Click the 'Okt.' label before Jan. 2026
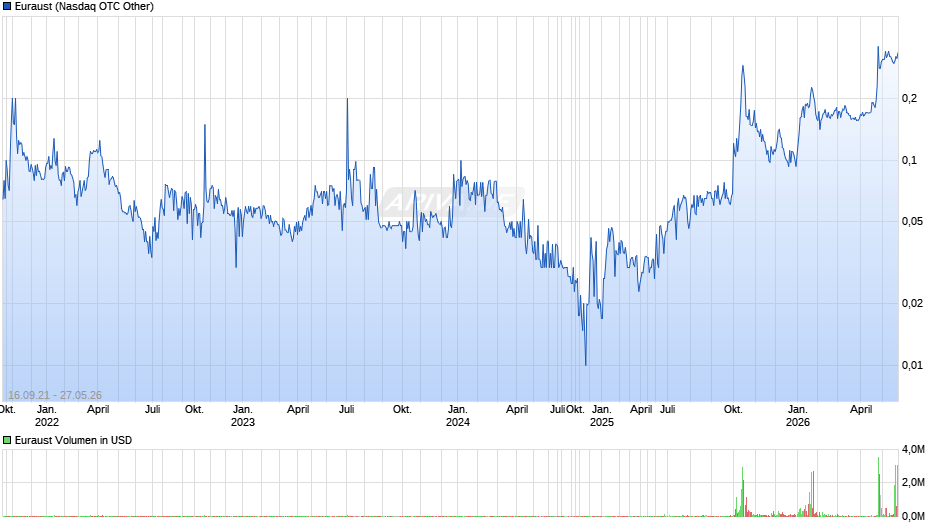The height and width of the screenshot is (526, 940). tap(733, 409)
